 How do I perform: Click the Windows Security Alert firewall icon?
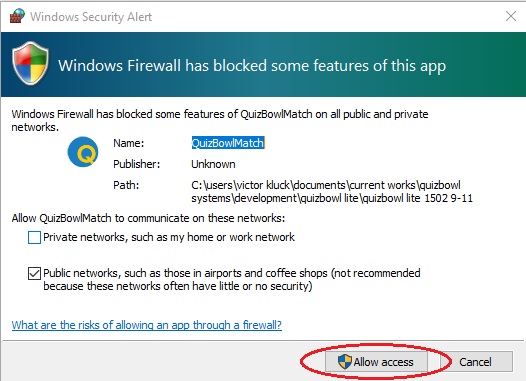pyautogui.click(x=17, y=16)
